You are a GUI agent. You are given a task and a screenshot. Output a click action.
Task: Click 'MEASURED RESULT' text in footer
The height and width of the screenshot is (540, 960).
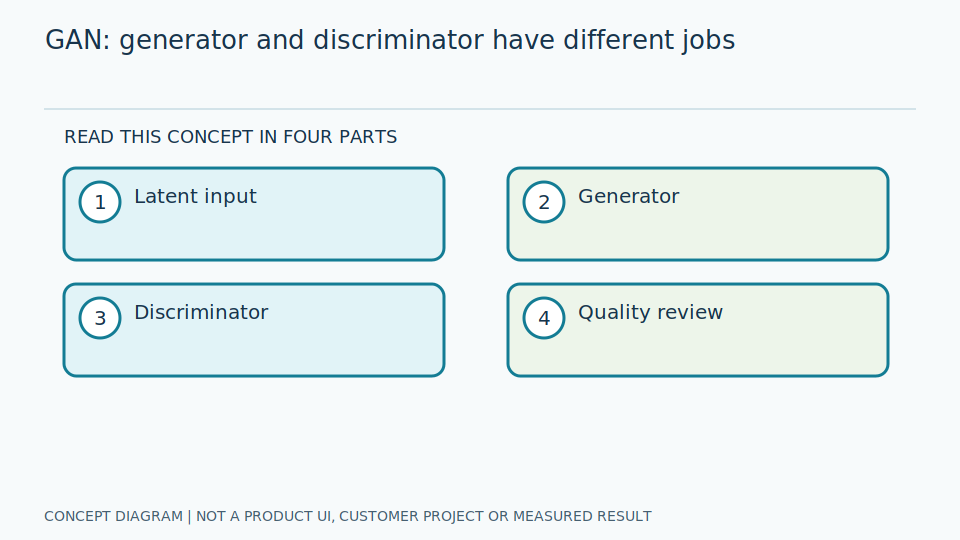click(582, 517)
